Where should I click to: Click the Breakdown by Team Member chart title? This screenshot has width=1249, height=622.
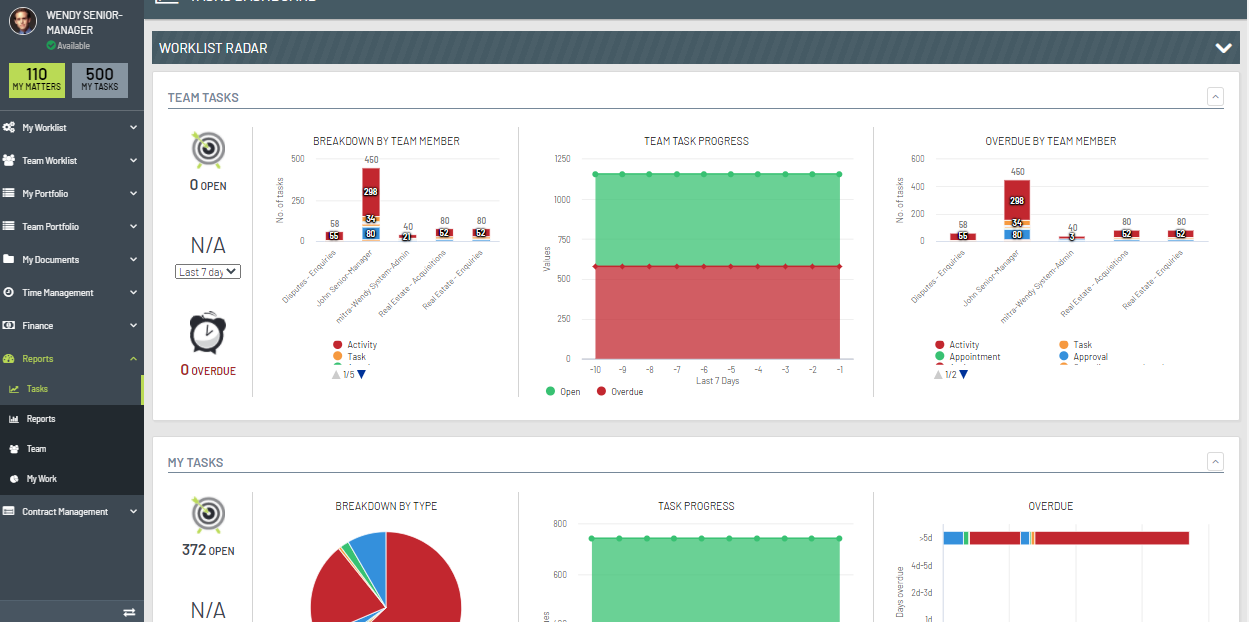[x=386, y=141]
